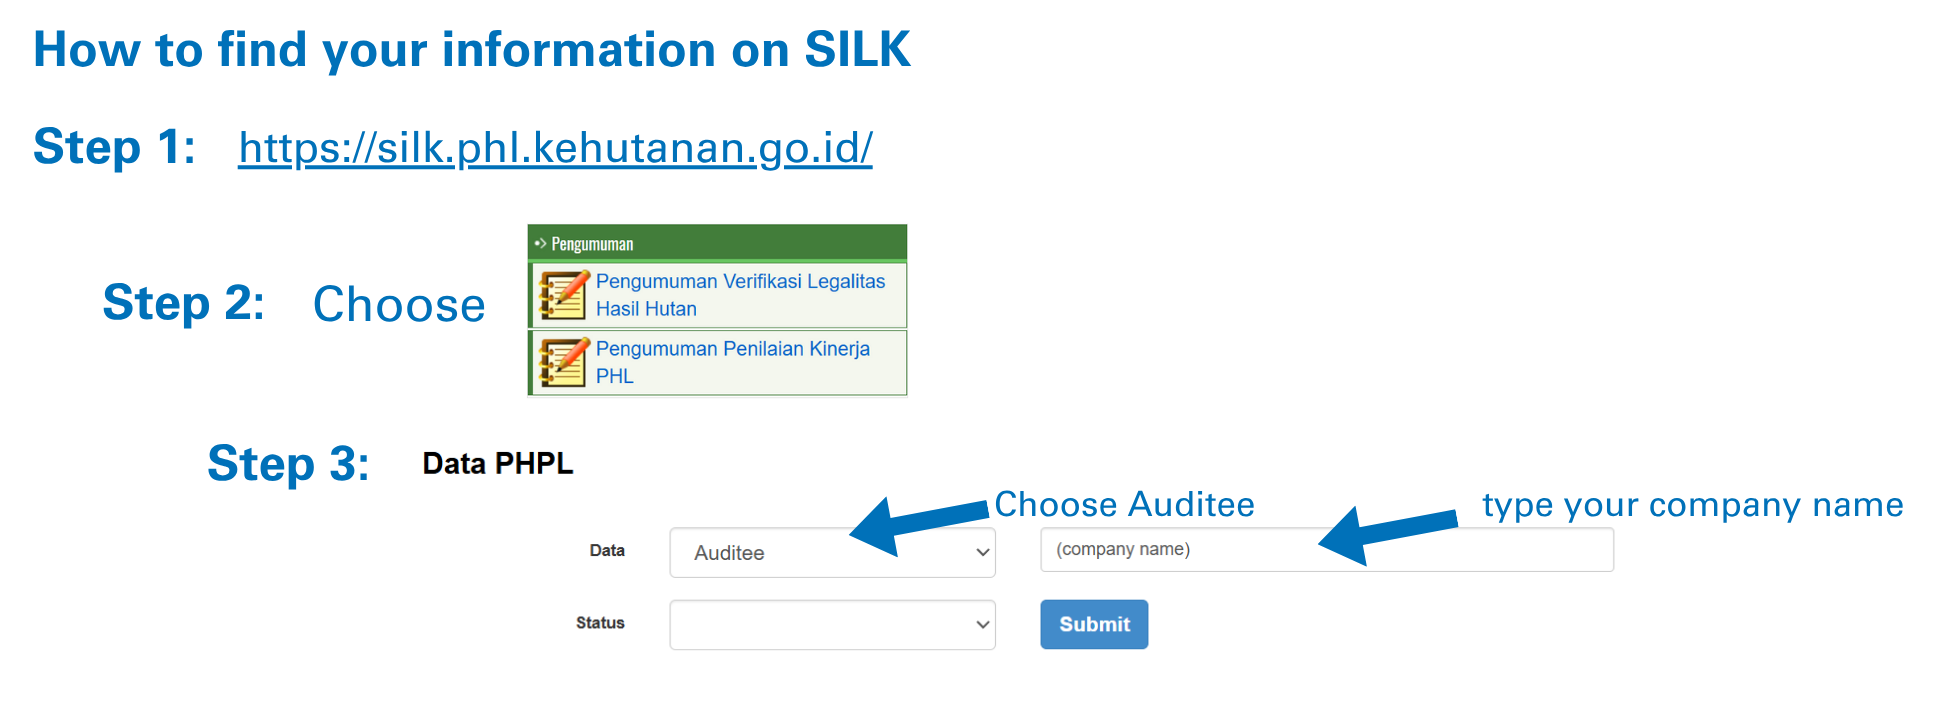Click the "How to find your information" title
The height and width of the screenshot is (720, 1950).
click(x=472, y=50)
